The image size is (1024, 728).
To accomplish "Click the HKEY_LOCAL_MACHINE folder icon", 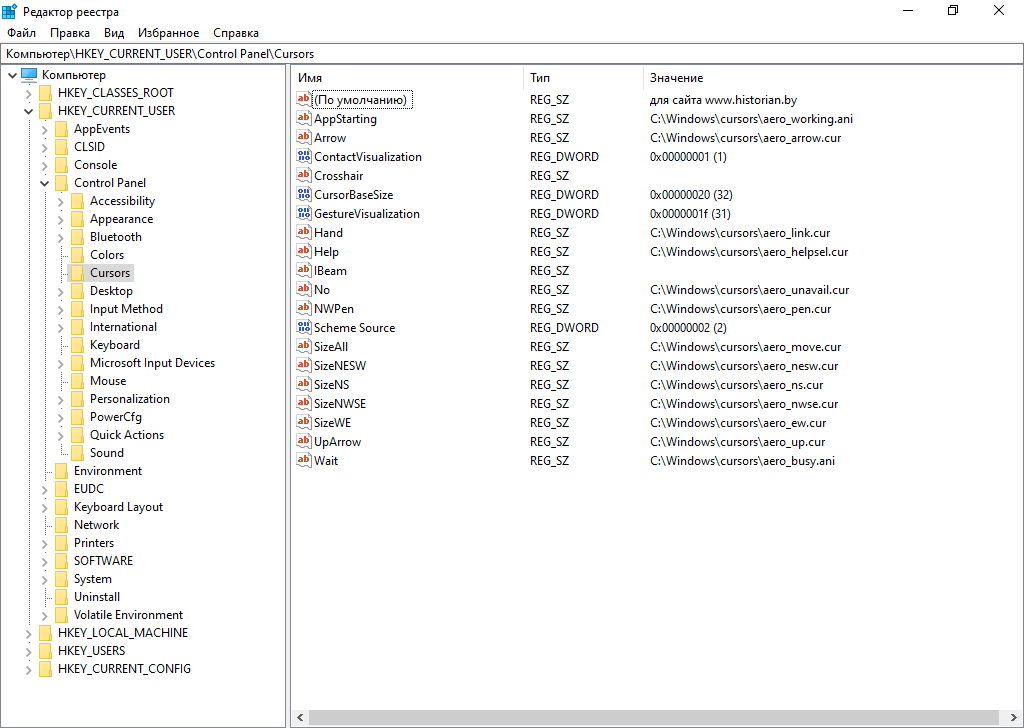I will click(x=45, y=633).
